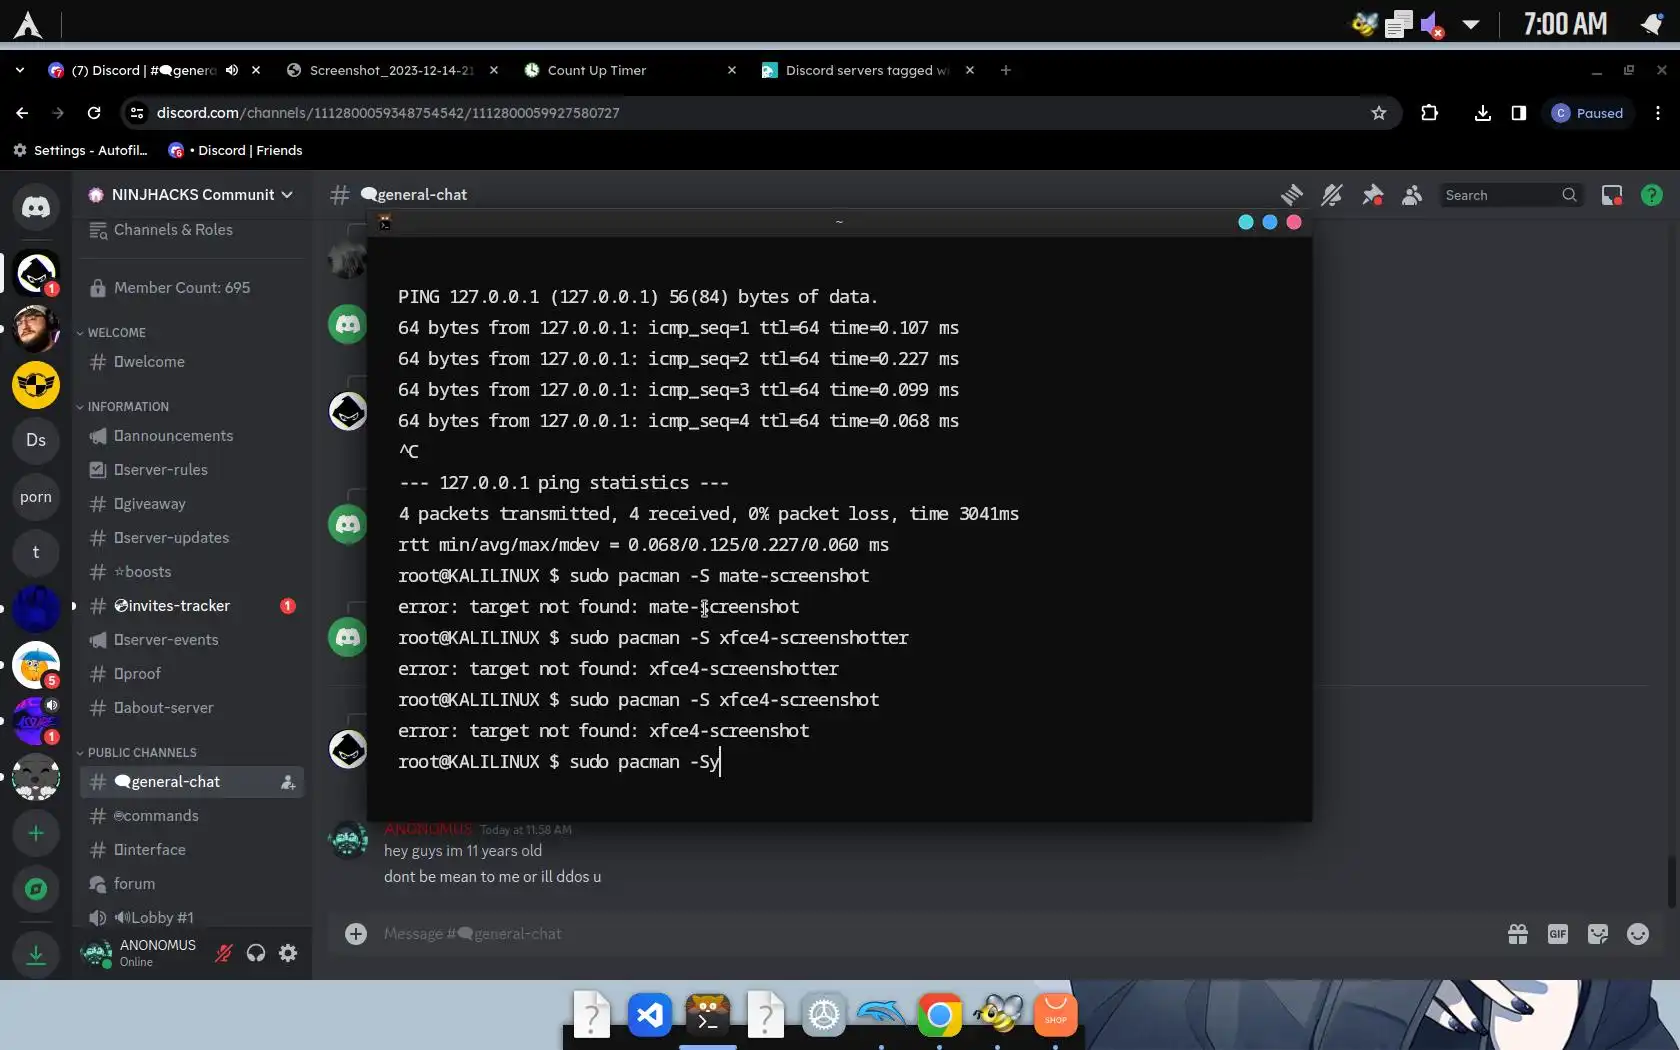Open the forum channel
This screenshot has height=1050, width=1680.
coord(191,884)
